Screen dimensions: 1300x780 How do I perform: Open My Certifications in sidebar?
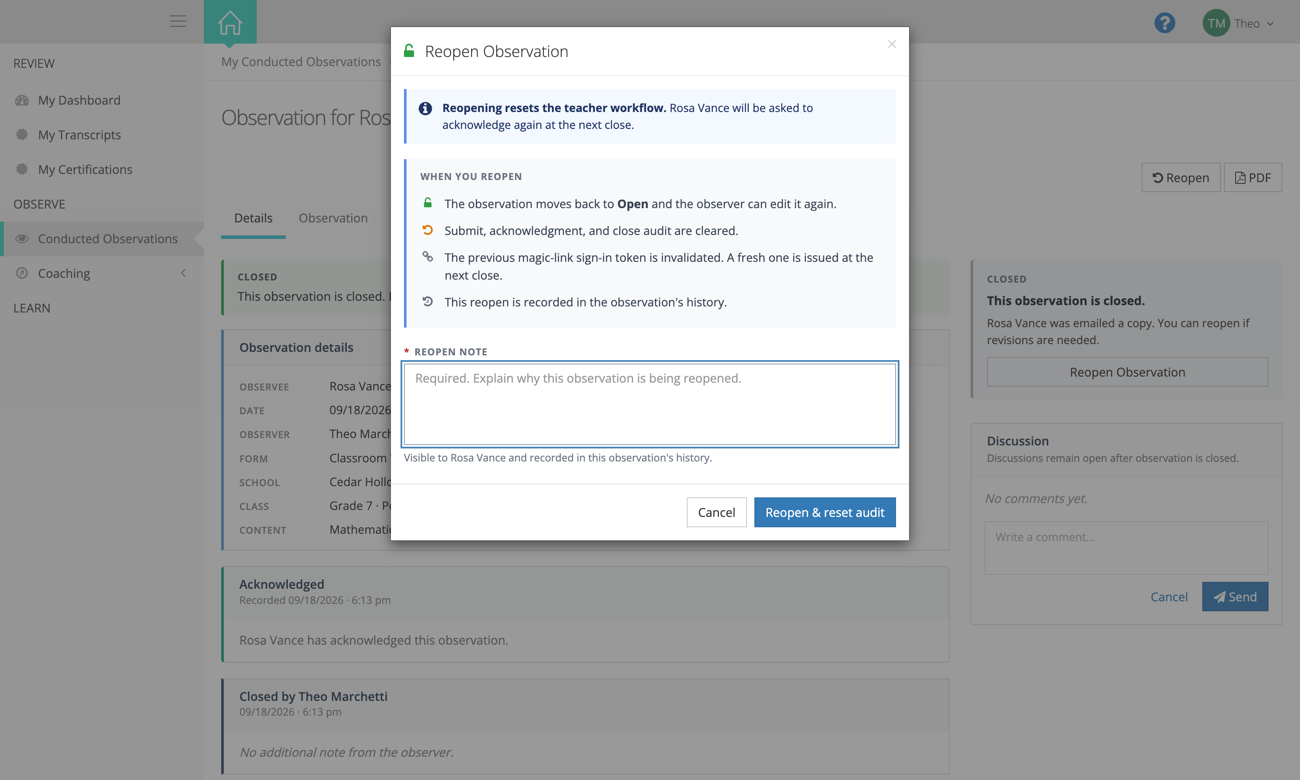click(85, 169)
